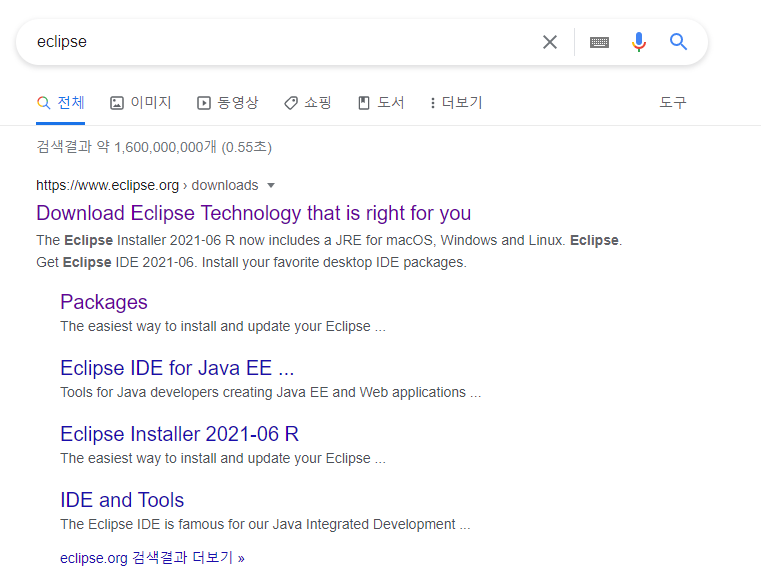The image size is (761, 577).
Task: Open the Packages sitelink
Action: click(x=104, y=302)
